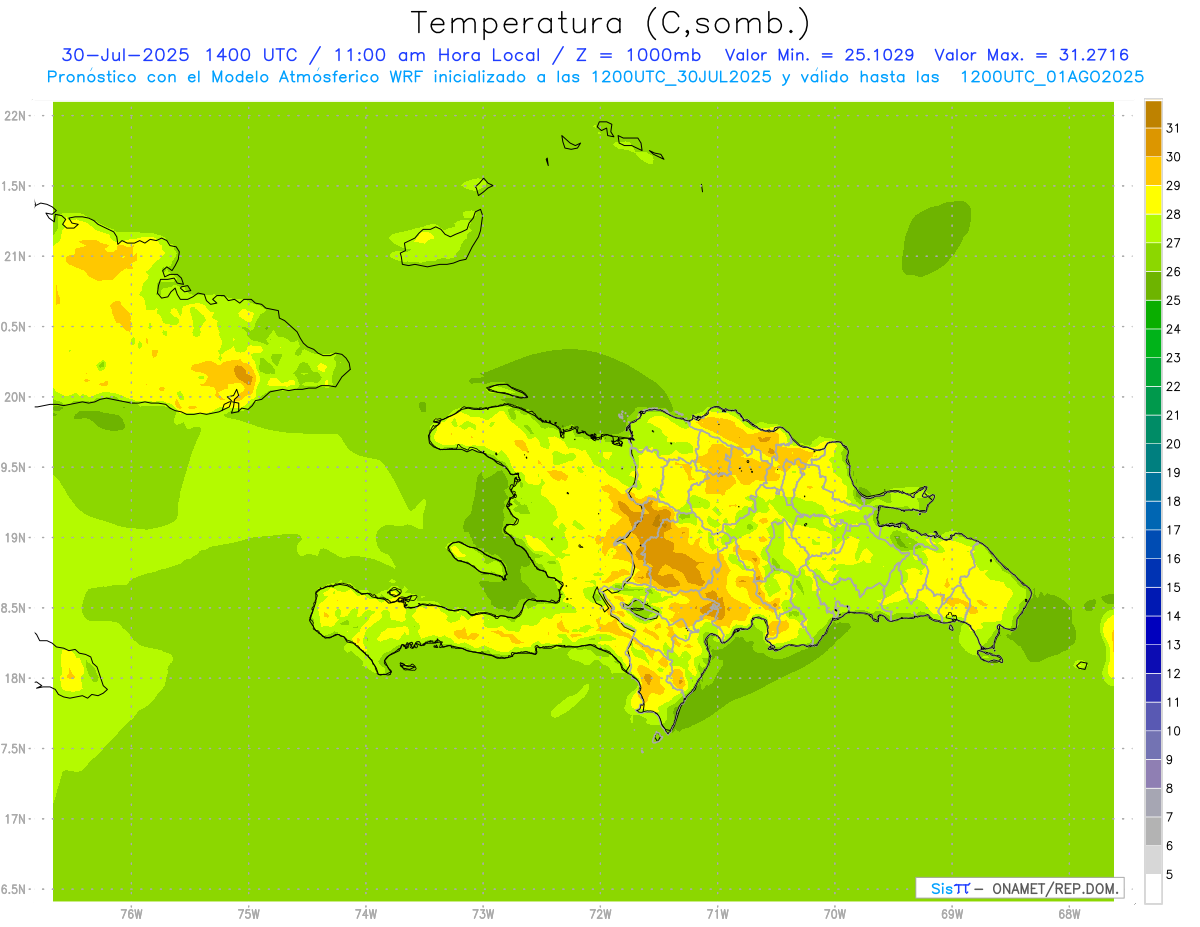Click the '74W' longitude label
This screenshot has height=927, width=1200.
[366, 914]
